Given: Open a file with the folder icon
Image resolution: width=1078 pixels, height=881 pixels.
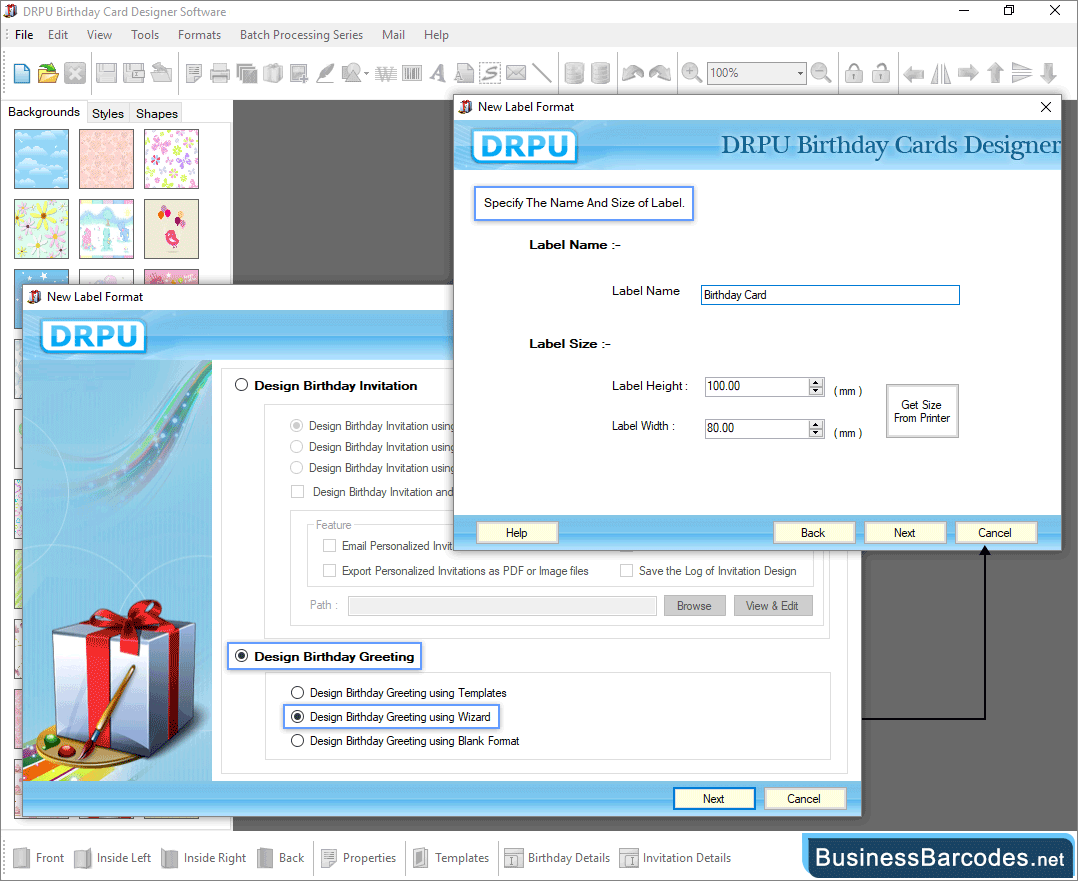Looking at the screenshot, I should click(48, 73).
